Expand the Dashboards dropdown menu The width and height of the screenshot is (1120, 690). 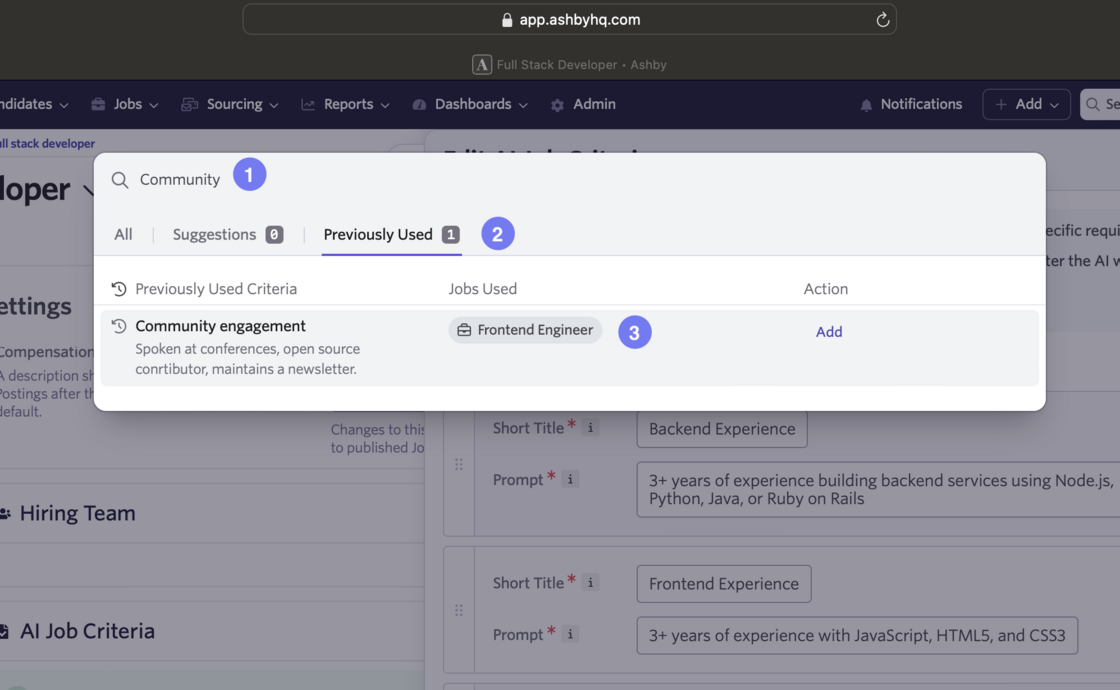pyautogui.click(x=470, y=104)
